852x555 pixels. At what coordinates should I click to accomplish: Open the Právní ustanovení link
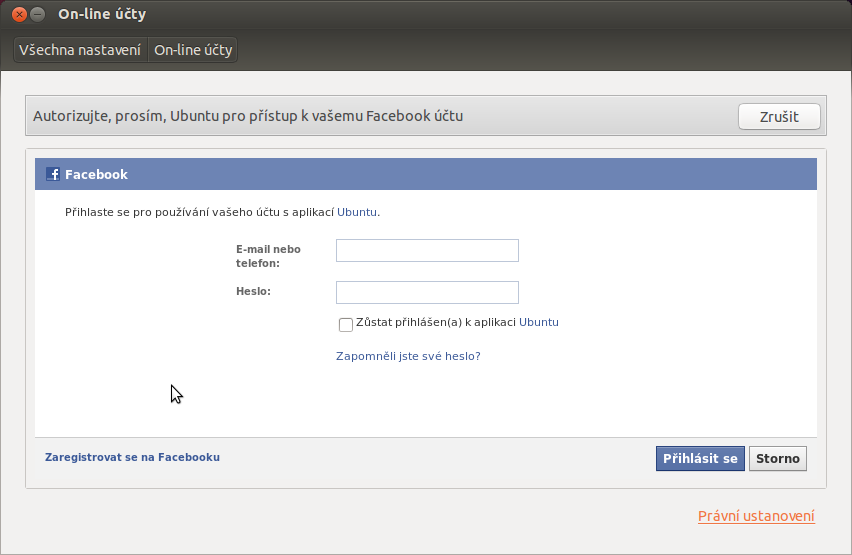[x=756, y=516]
